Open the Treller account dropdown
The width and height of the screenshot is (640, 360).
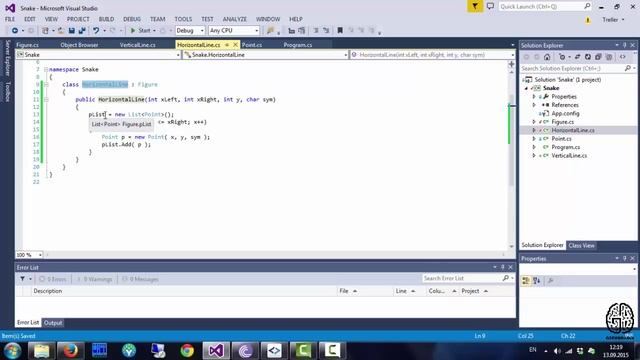coord(613,20)
